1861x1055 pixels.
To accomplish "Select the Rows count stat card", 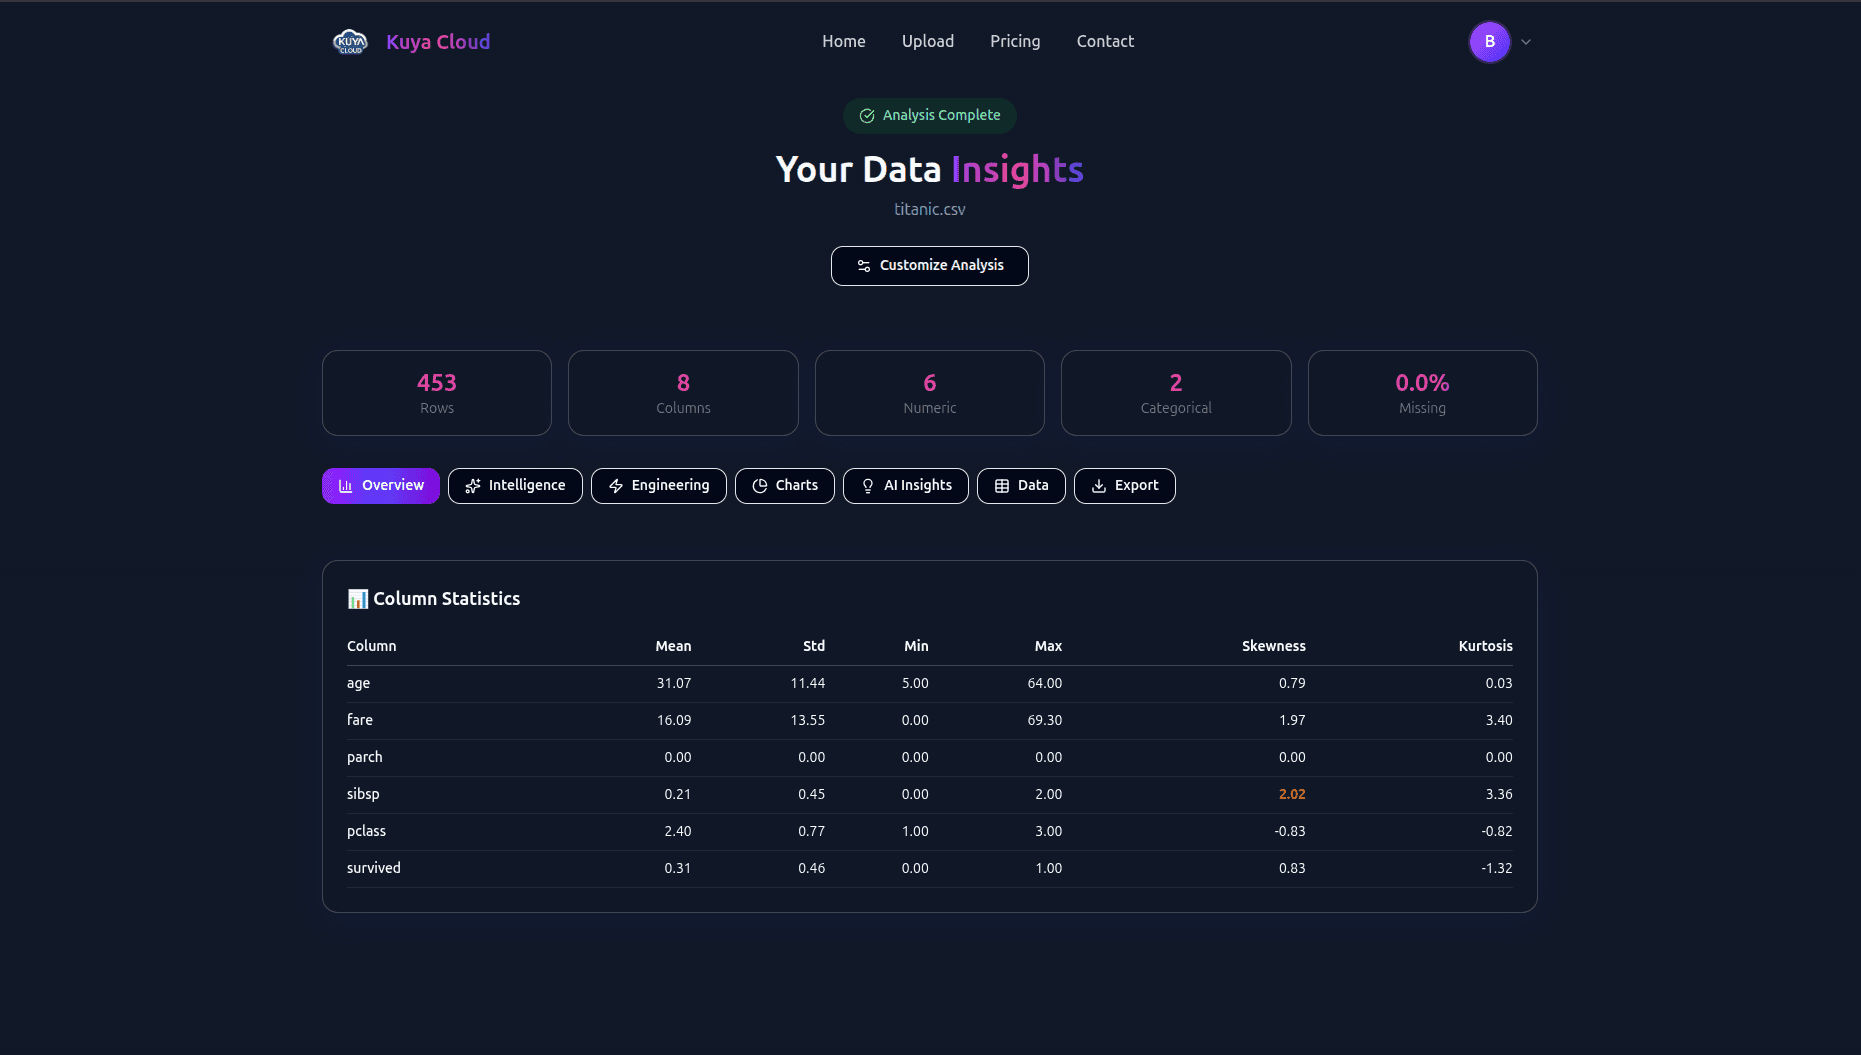I will click(437, 393).
